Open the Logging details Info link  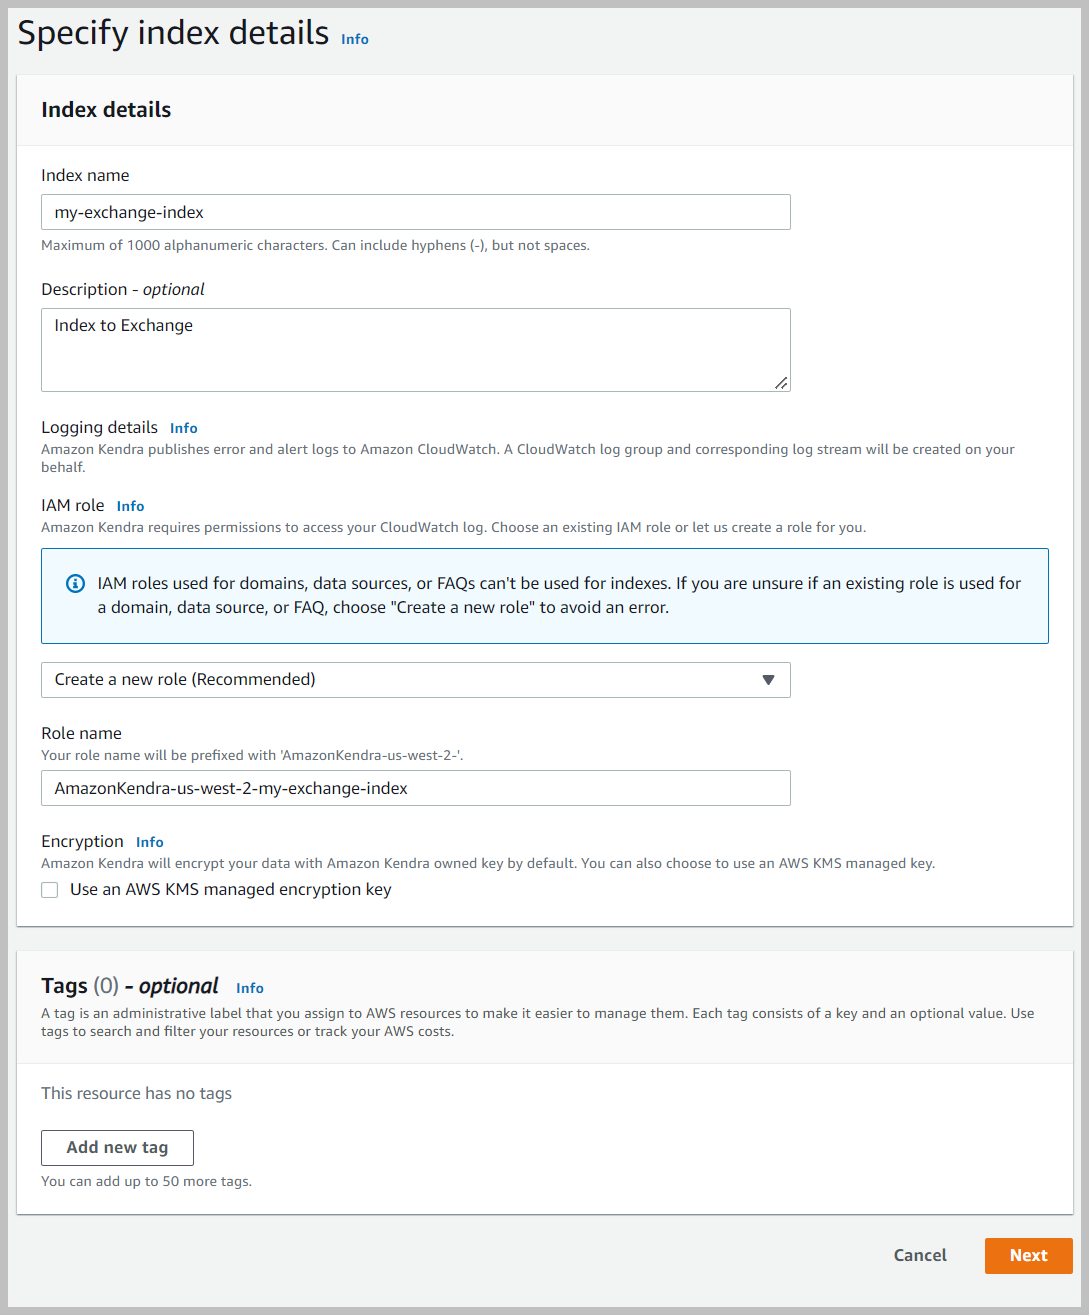pos(183,428)
